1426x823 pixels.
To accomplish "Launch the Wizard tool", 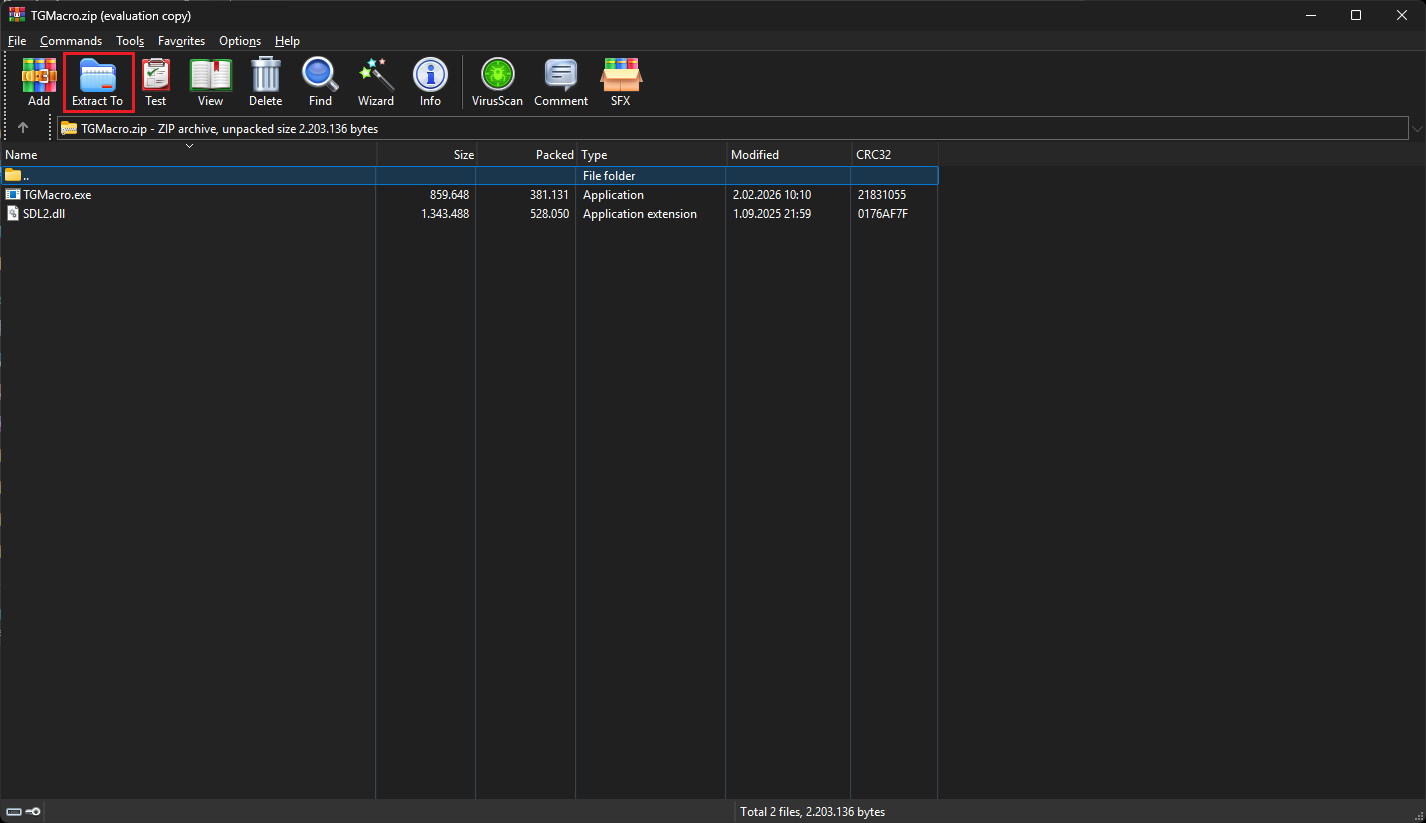I will (376, 82).
